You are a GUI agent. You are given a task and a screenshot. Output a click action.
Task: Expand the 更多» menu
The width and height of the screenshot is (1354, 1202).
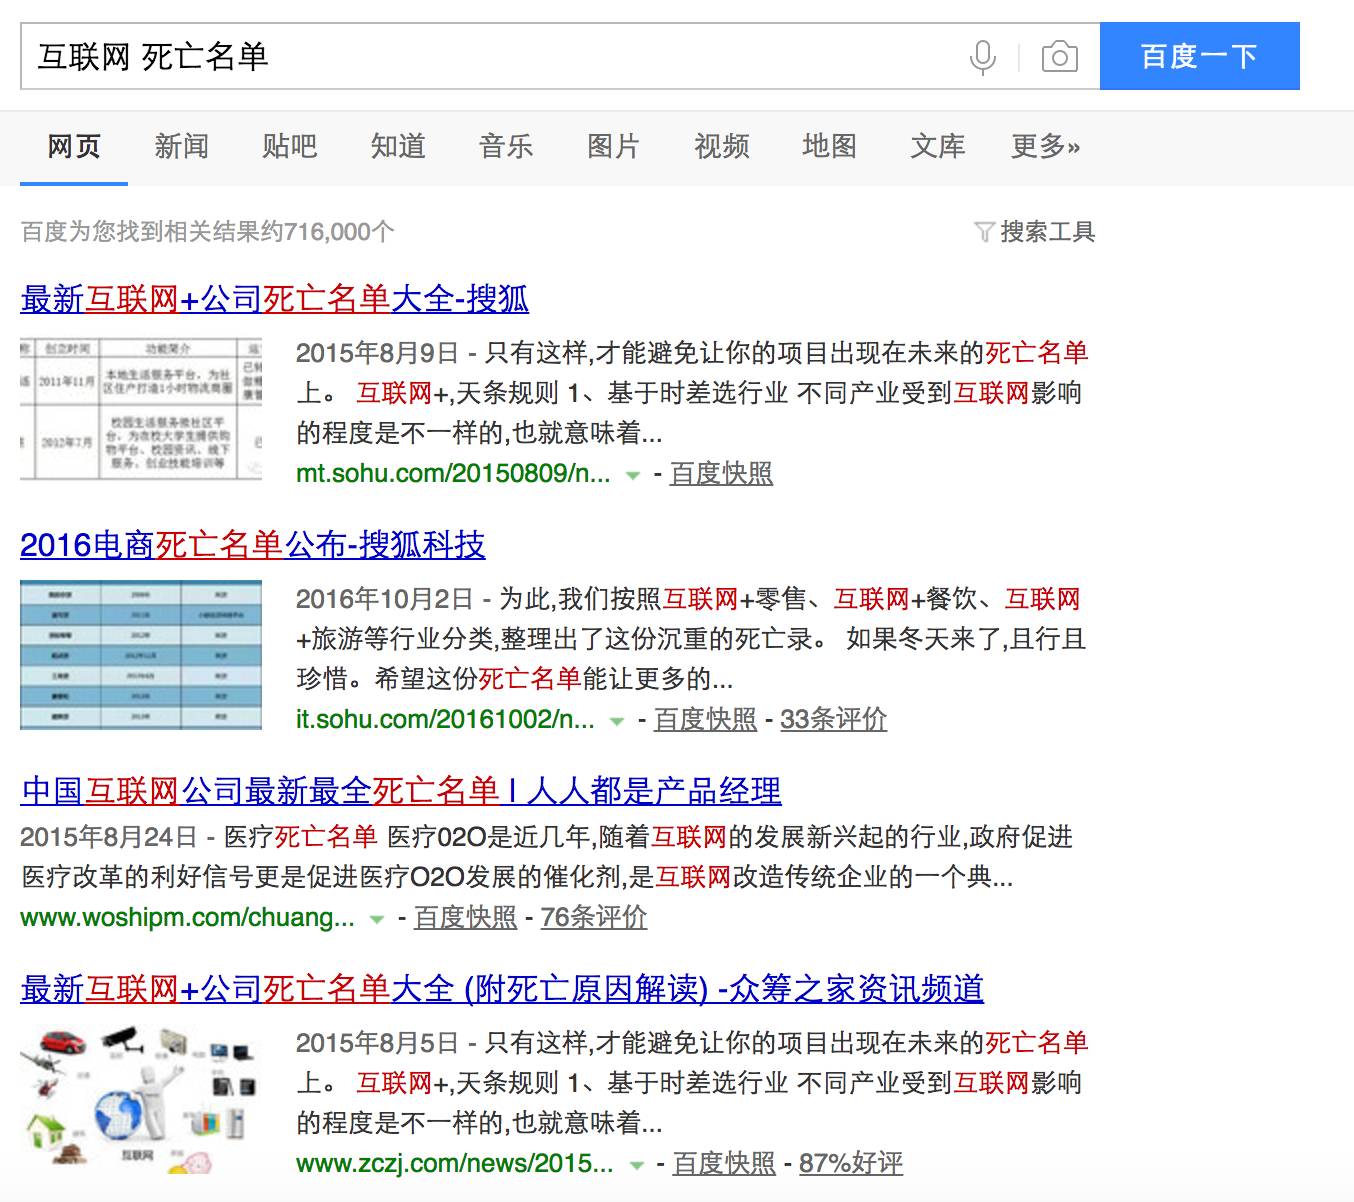click(1045, 146)
